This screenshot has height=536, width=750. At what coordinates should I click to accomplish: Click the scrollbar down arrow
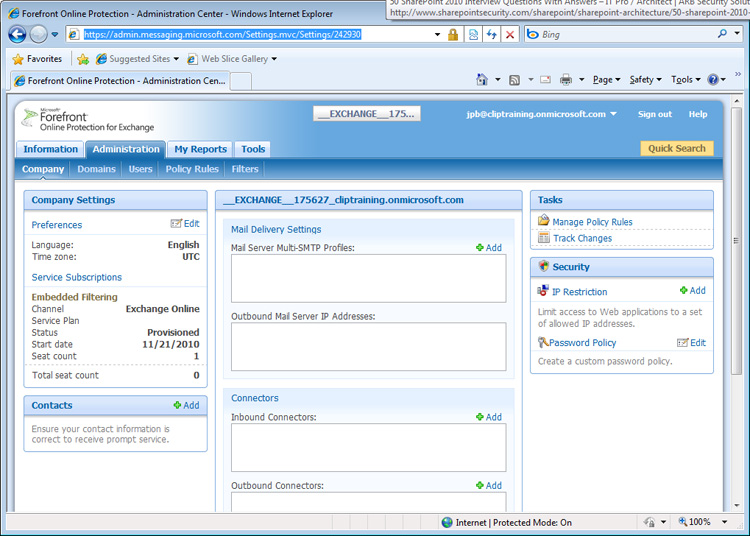click(x=737, y=505)
